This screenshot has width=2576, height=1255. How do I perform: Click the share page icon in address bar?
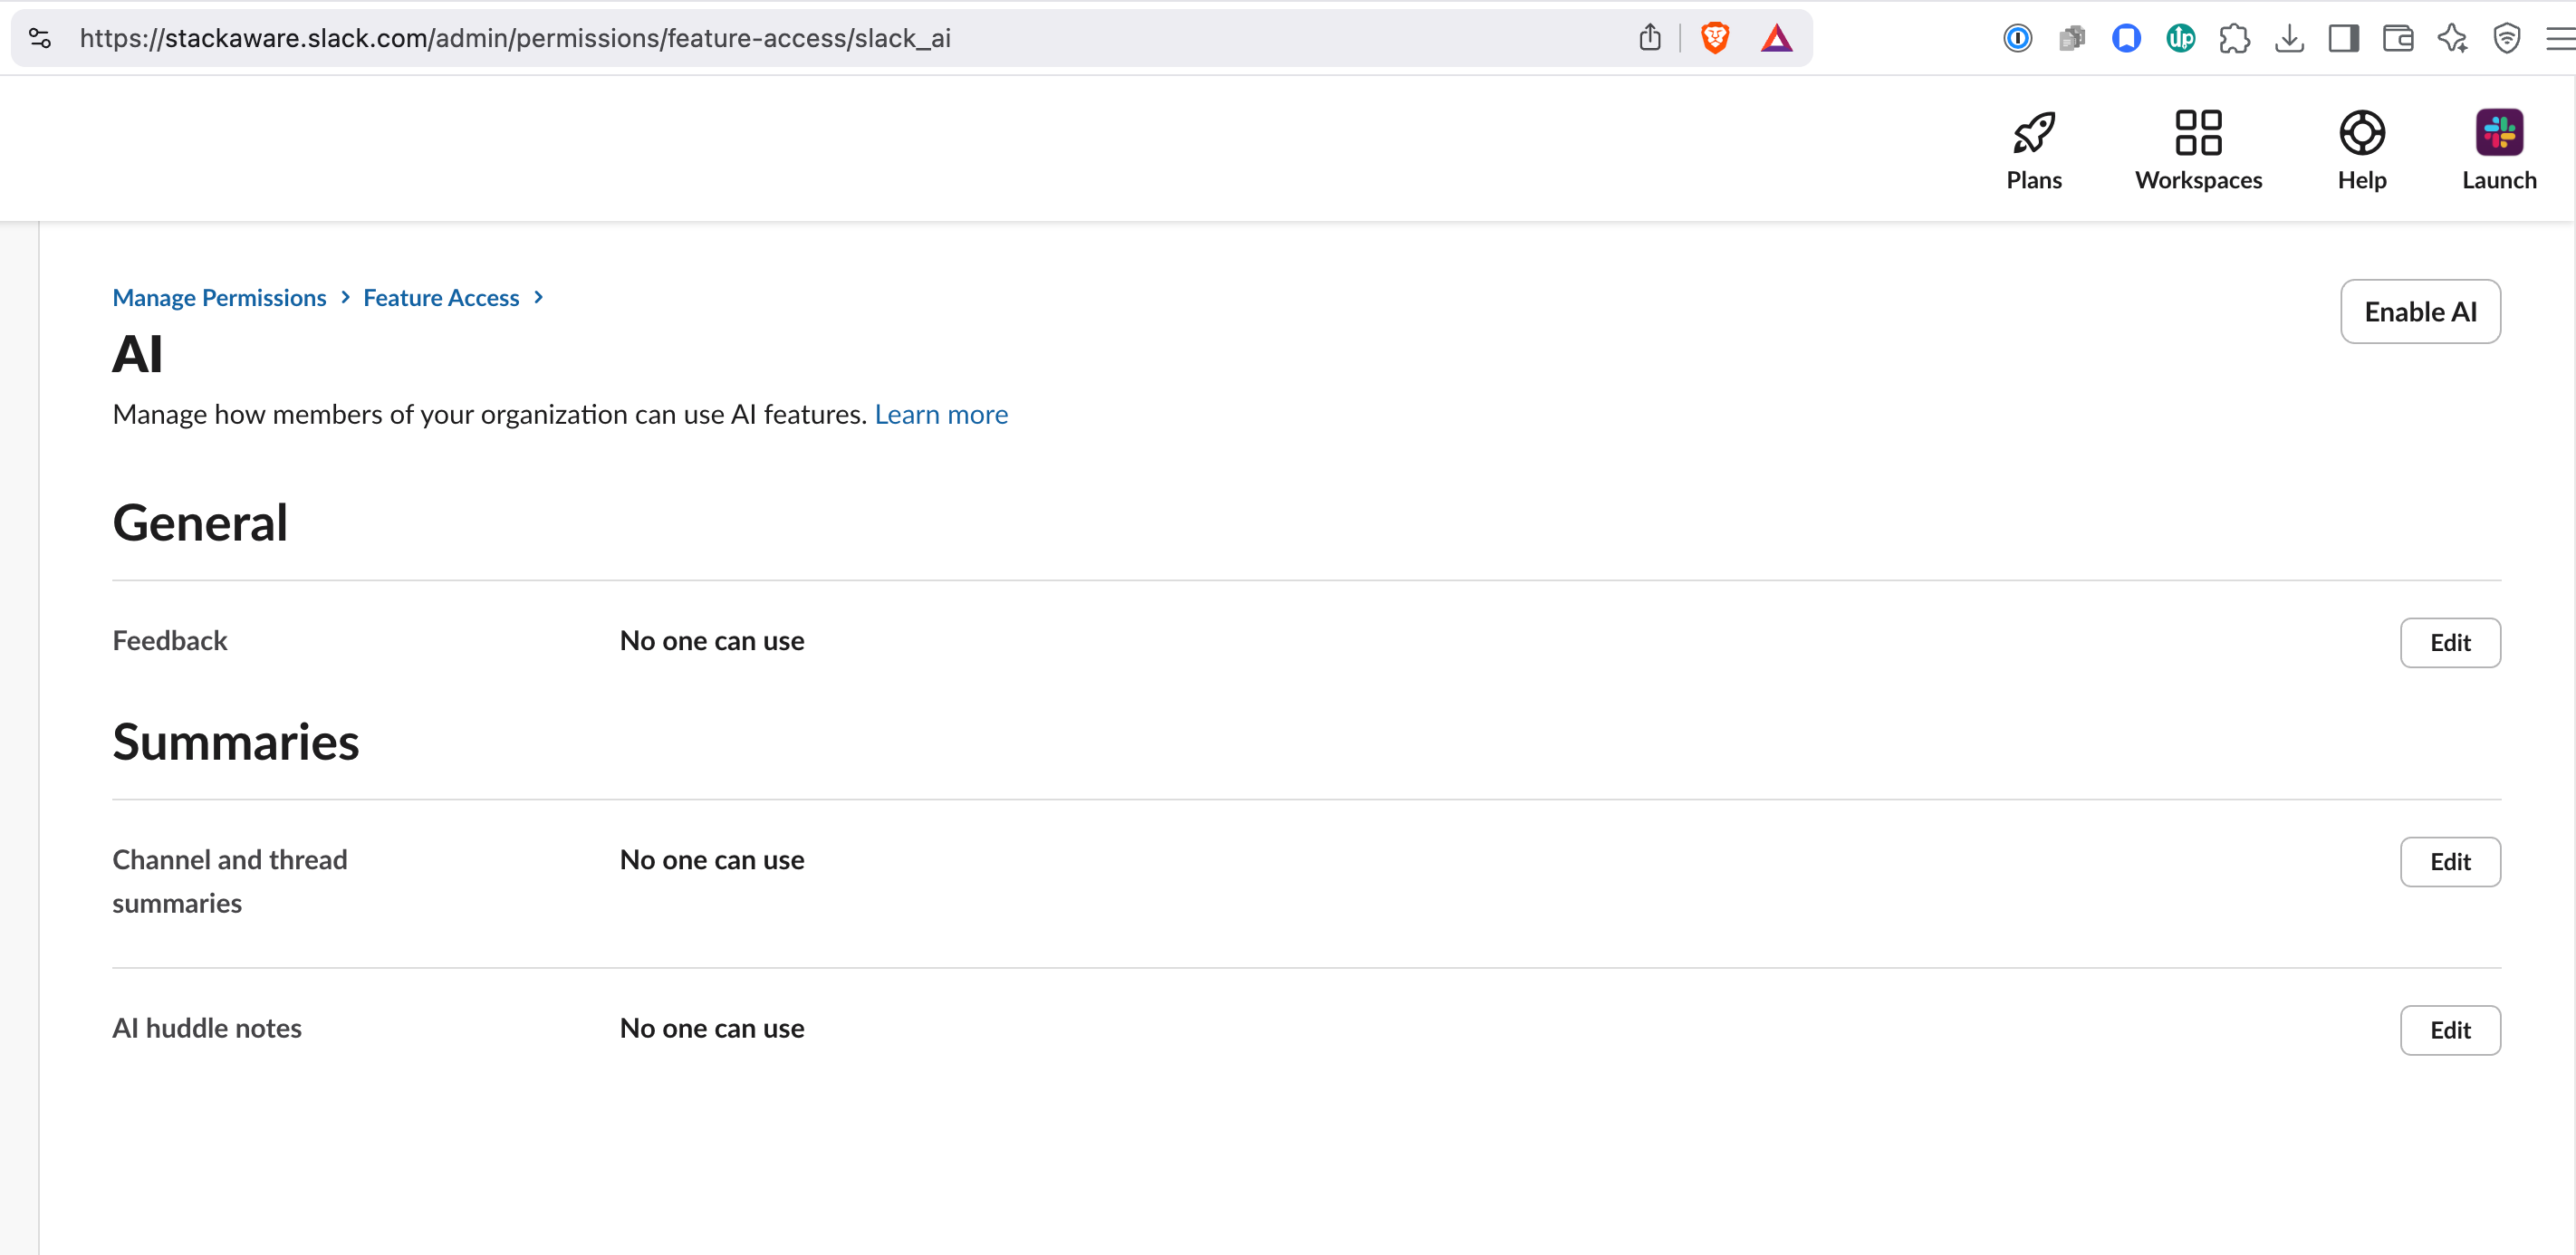pyautogui.click(x=1650, y=38)
